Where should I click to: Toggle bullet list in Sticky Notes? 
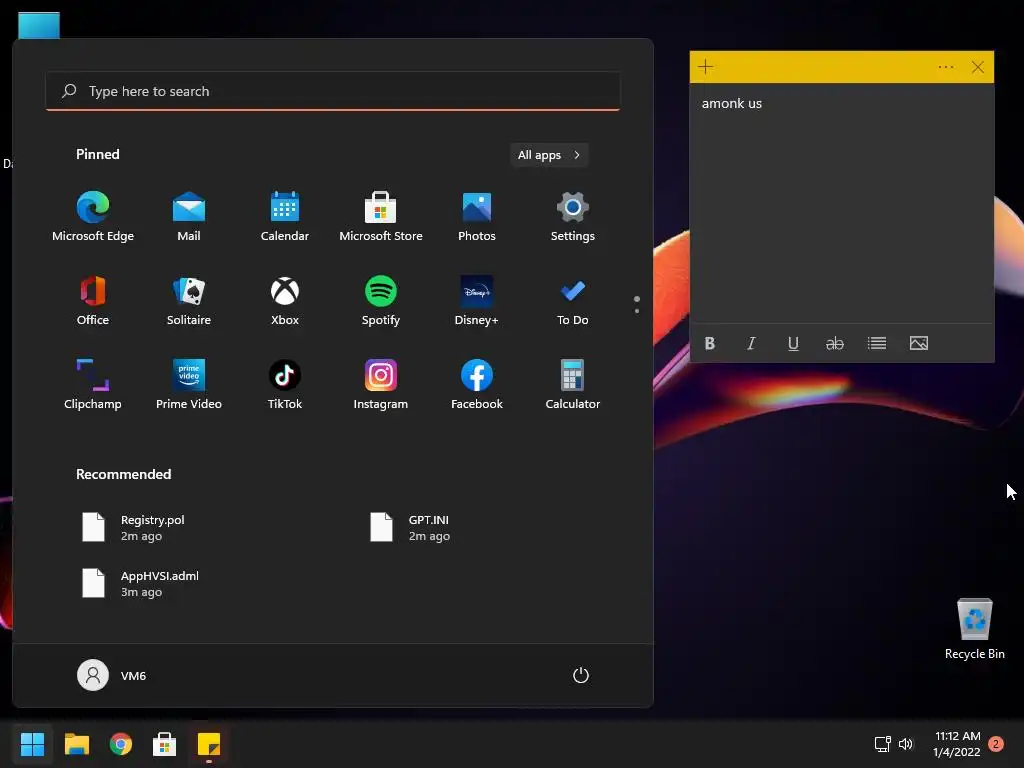pos(876,344)
